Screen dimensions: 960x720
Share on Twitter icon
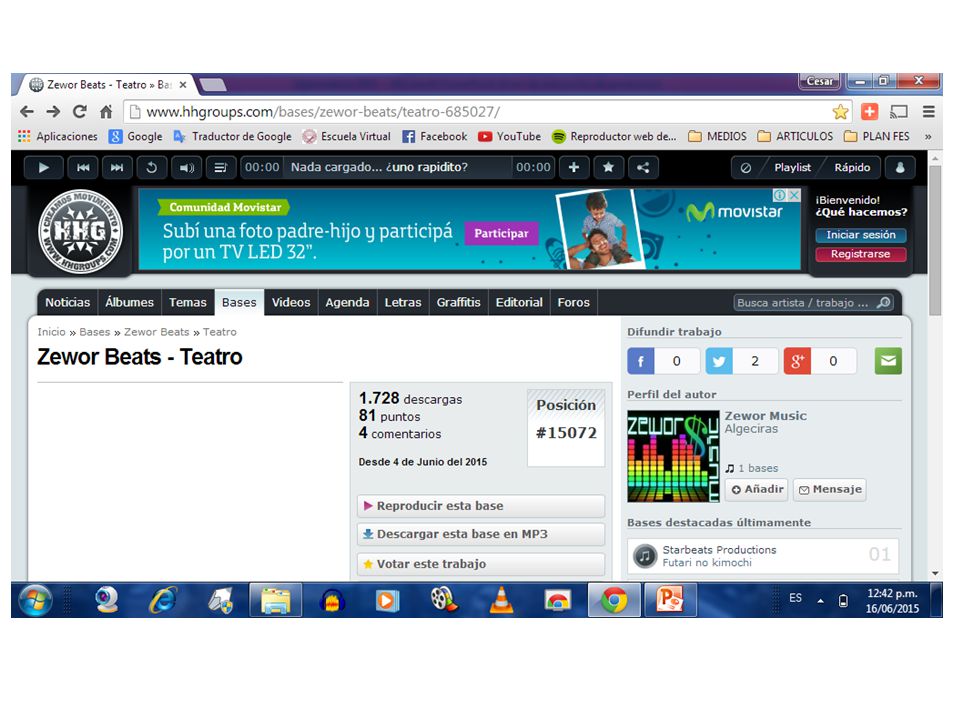pos(719,361)
